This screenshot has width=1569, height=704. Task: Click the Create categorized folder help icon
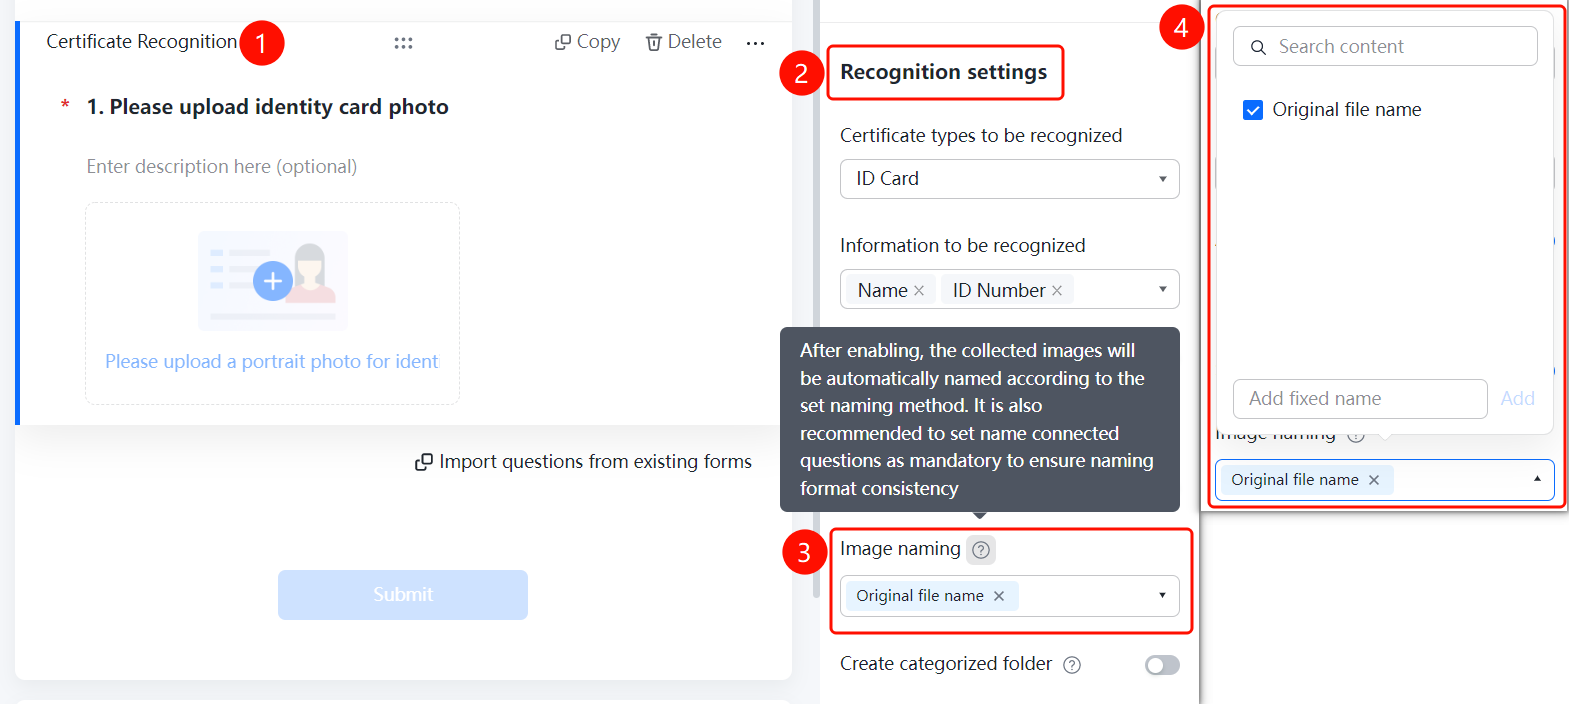(1072, 665)
